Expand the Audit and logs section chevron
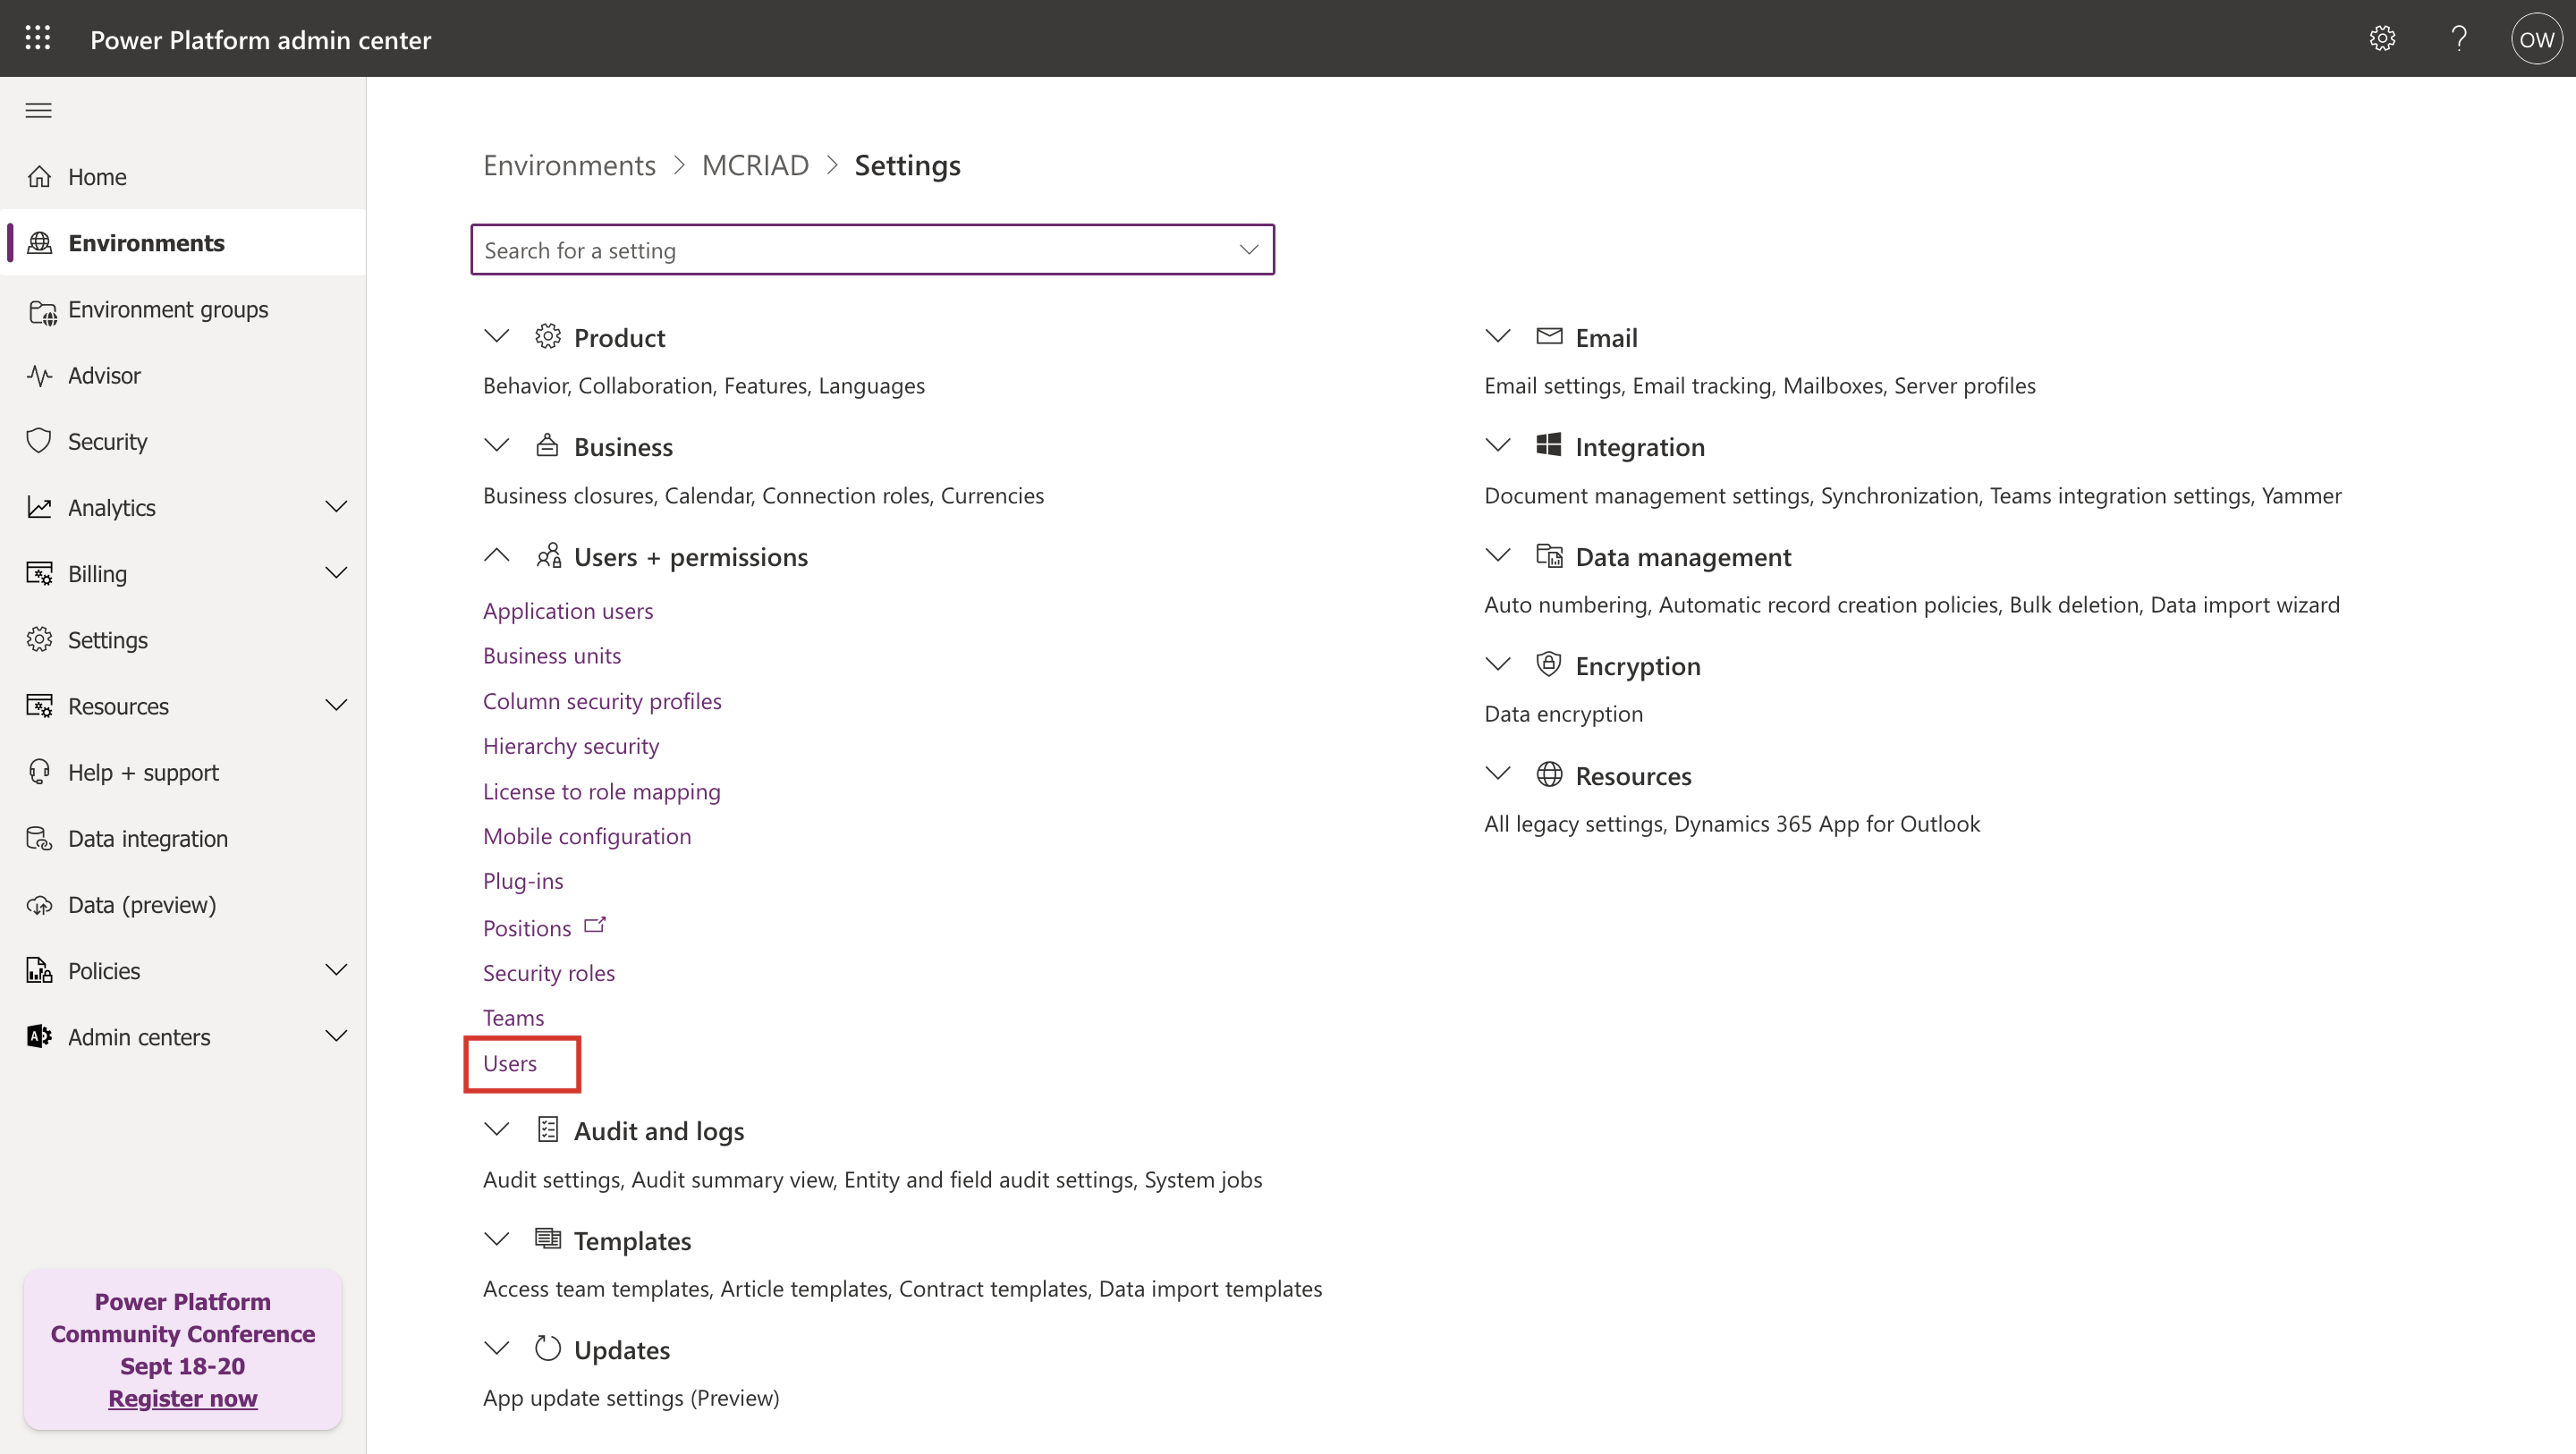Screen dimensions: 2576x1454 coord(497,1129)
